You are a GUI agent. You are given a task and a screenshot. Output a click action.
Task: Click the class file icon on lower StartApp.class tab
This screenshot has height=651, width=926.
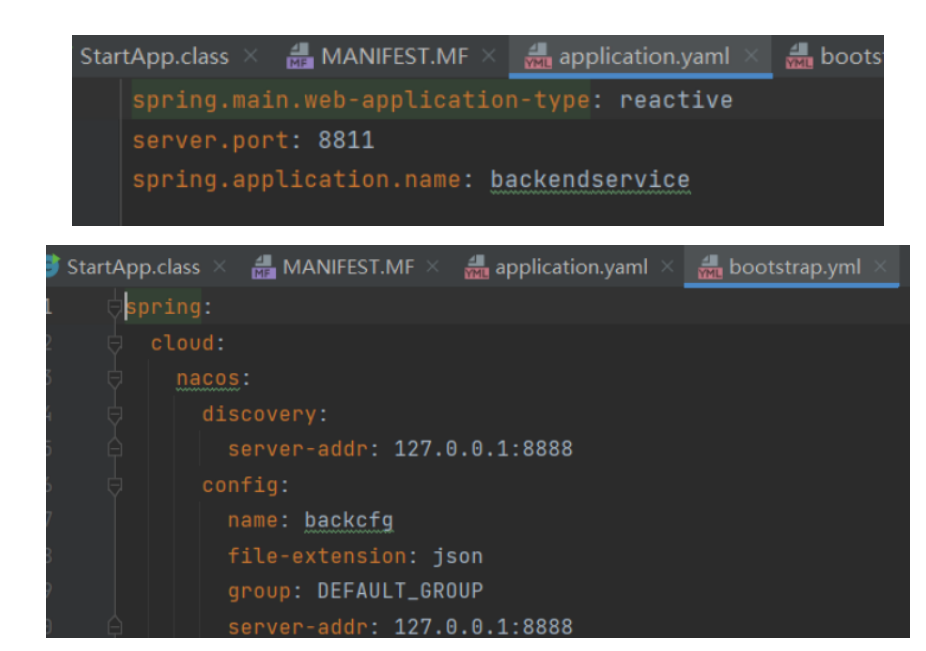pyautogui.click(x=53, y=266)
